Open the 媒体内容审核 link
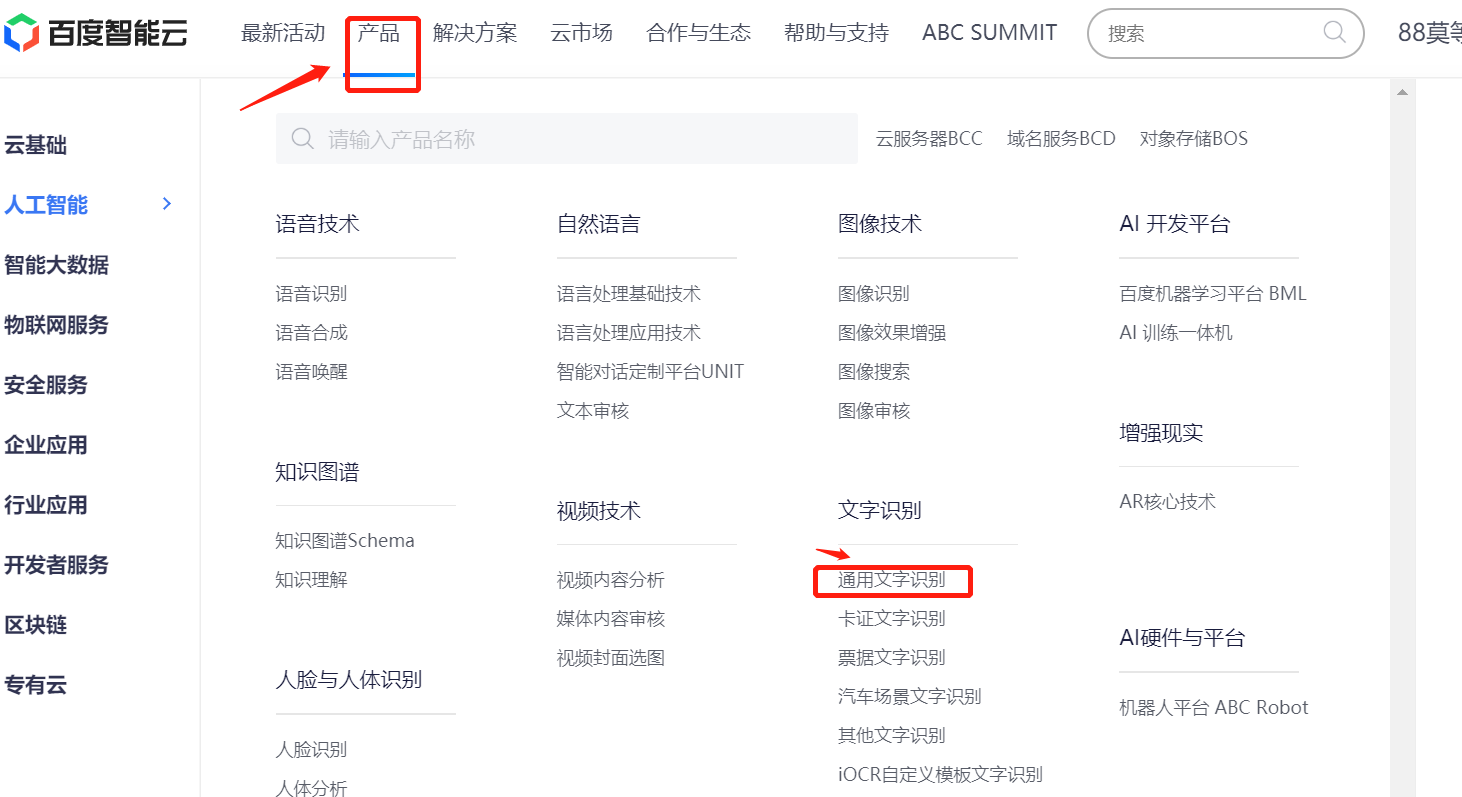1462x797 pixels. [x=611, y=618]
